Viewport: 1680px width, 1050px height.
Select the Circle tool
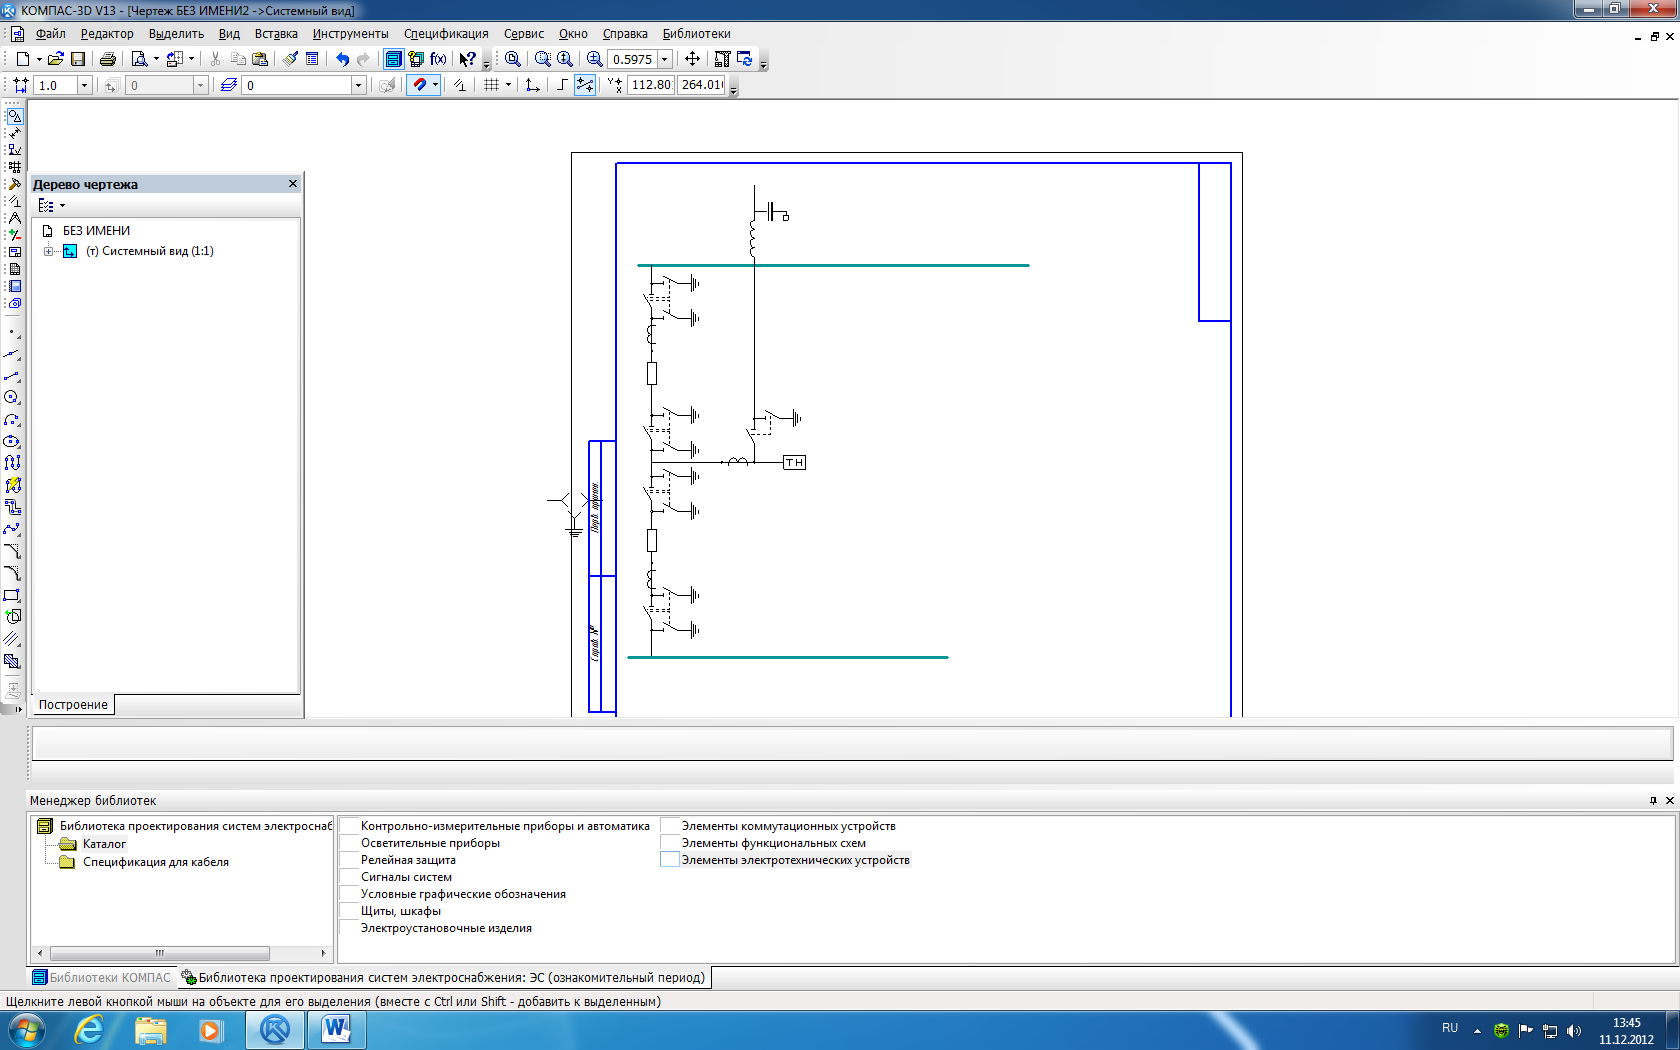12,398
